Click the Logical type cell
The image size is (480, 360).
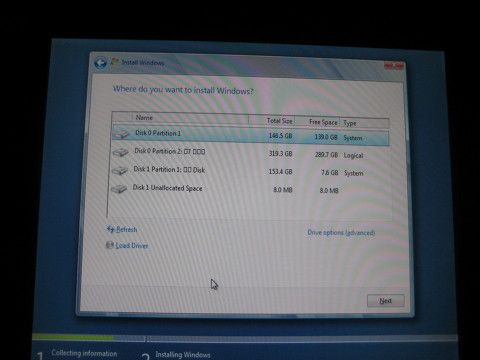click(353, 156)
